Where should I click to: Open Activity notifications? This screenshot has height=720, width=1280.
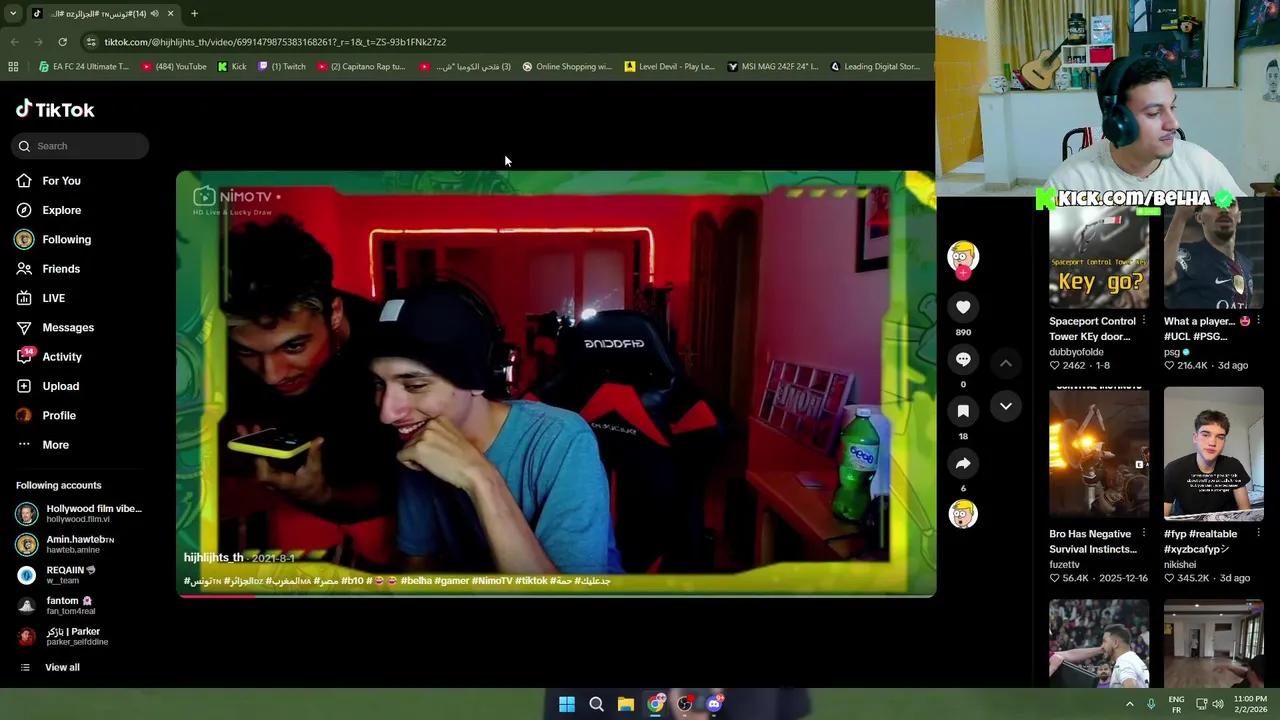pyautogui.click(x=62, y=357)
